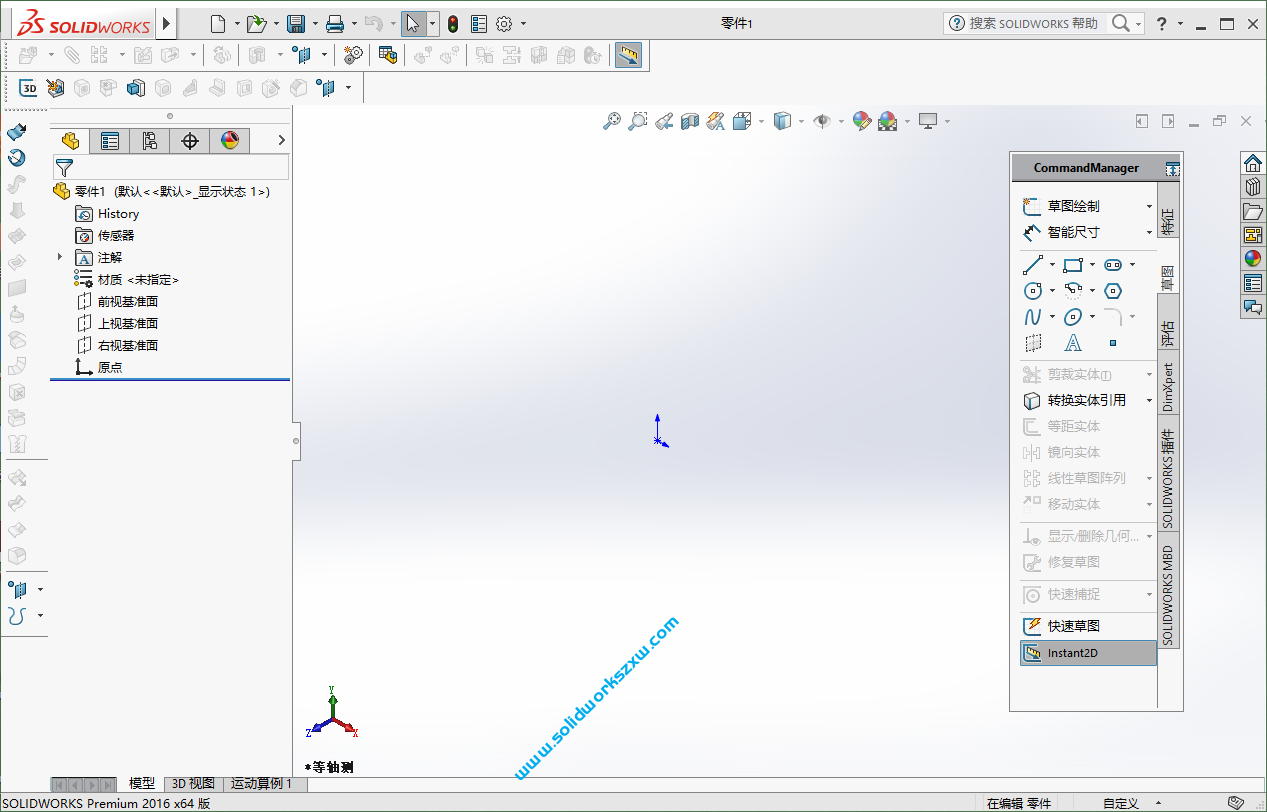Select the Line sketch tool
Image resolution: width=1267 pixels, height=812 pixels.
point(1031,264)
